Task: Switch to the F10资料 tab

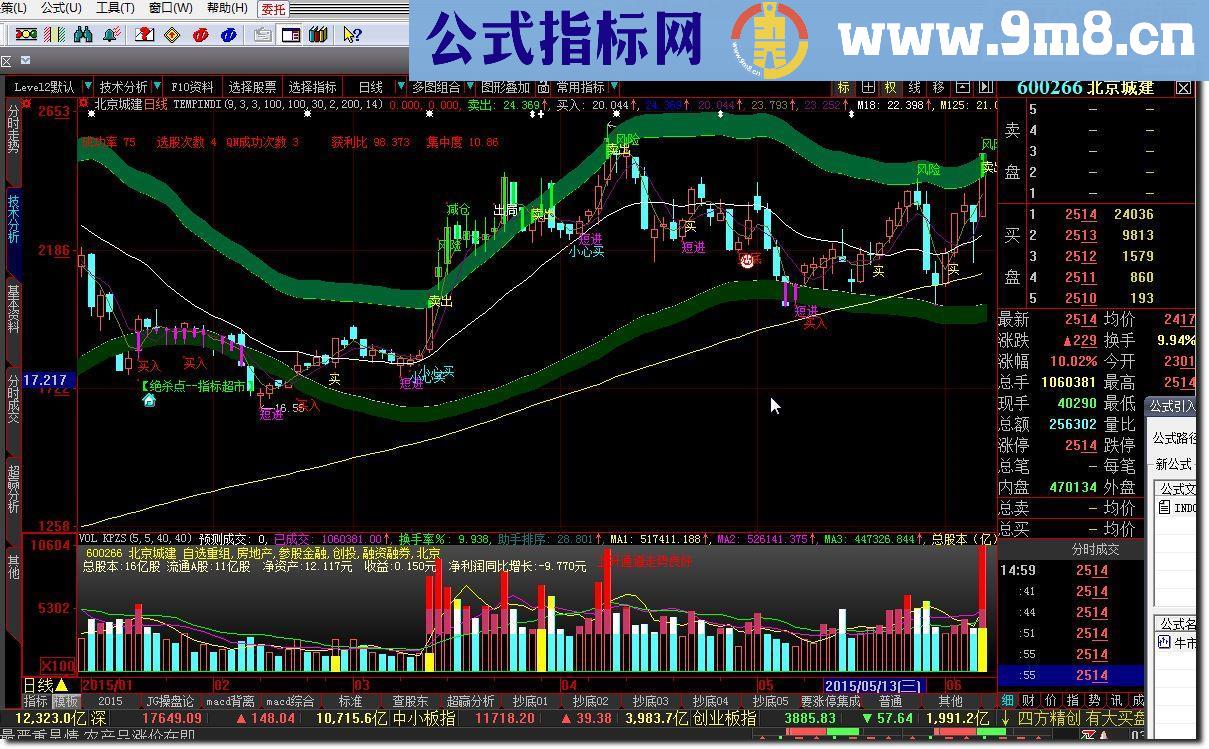Action: 194,87
